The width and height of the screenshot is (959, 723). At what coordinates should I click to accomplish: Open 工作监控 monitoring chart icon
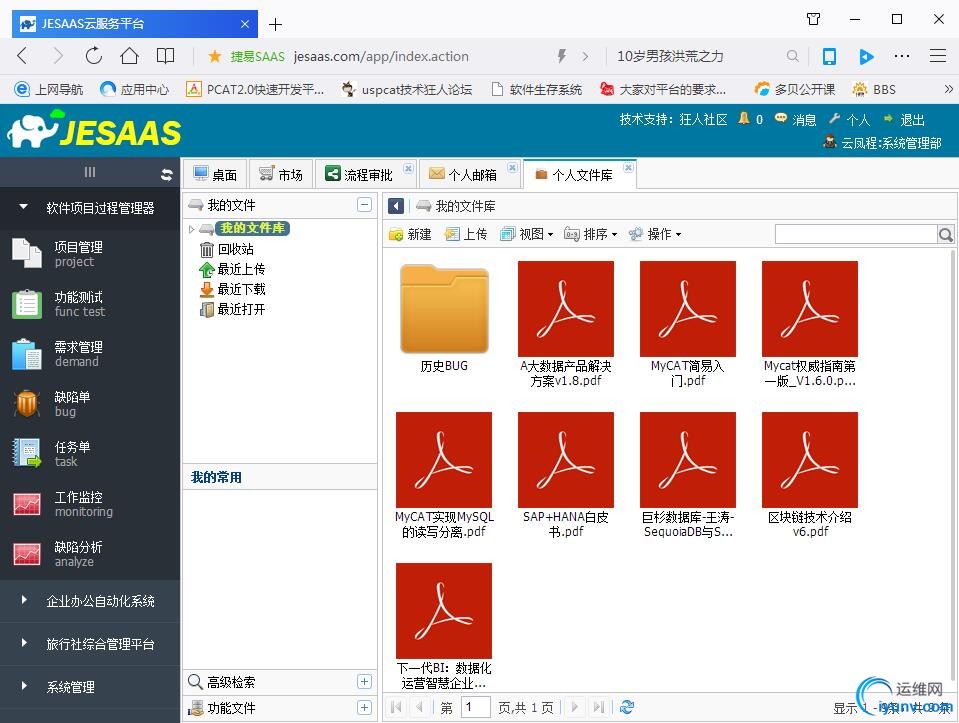point(27,504)
